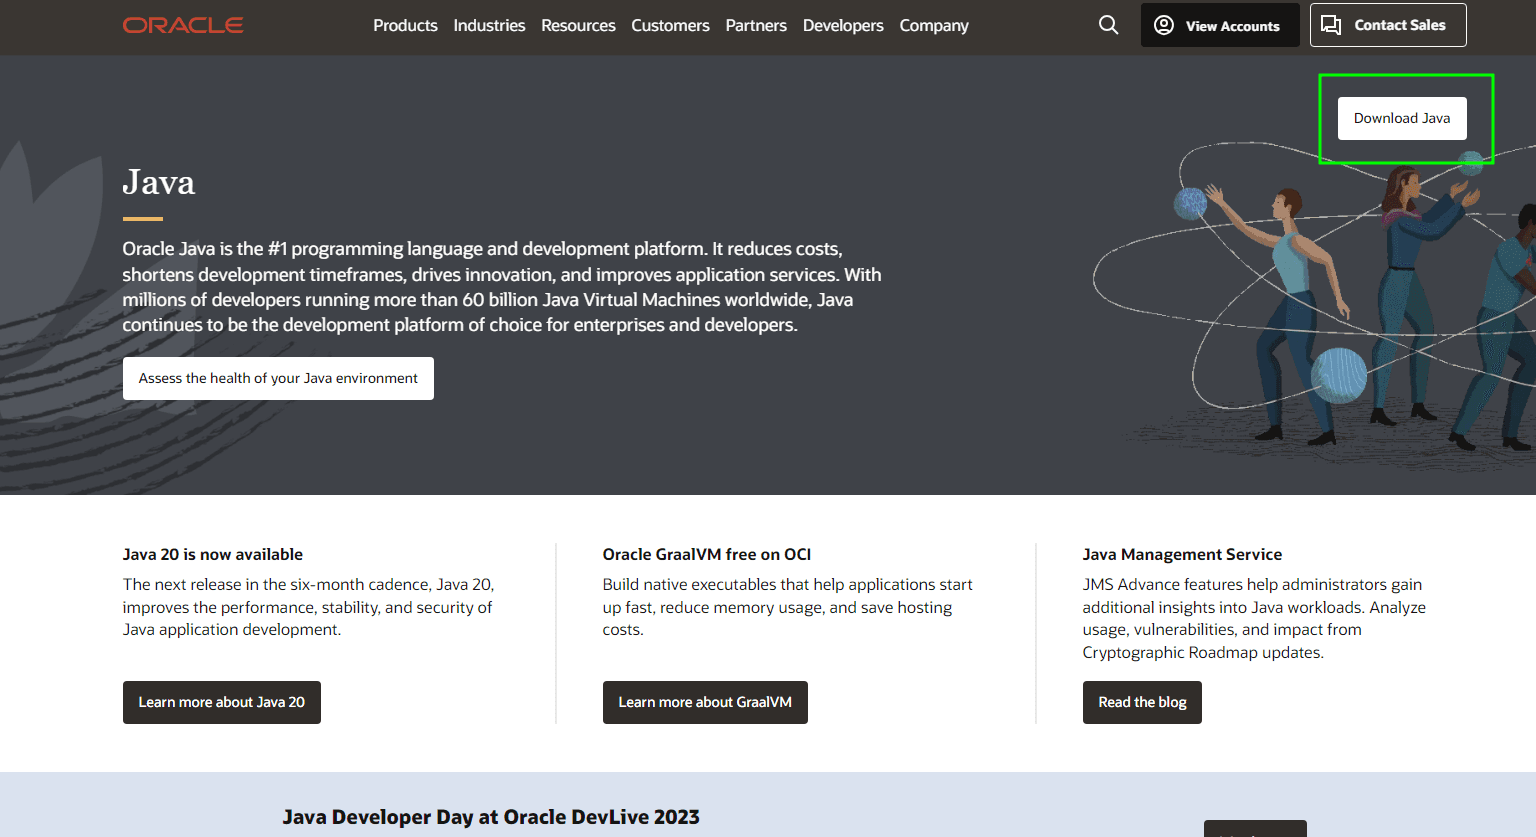1536x837 pixels.
Task: Click the Oracle logo
Action: [x=183, y=25]
